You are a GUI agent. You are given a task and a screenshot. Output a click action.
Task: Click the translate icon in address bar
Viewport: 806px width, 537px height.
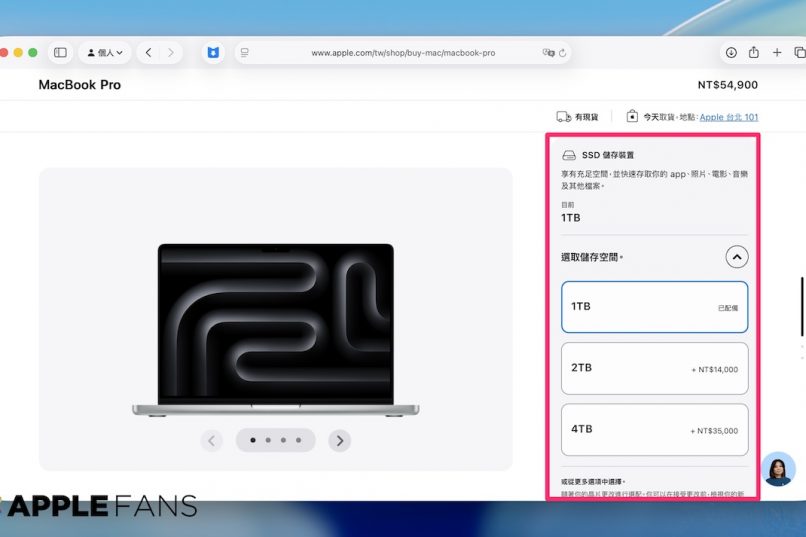point(548,53)
